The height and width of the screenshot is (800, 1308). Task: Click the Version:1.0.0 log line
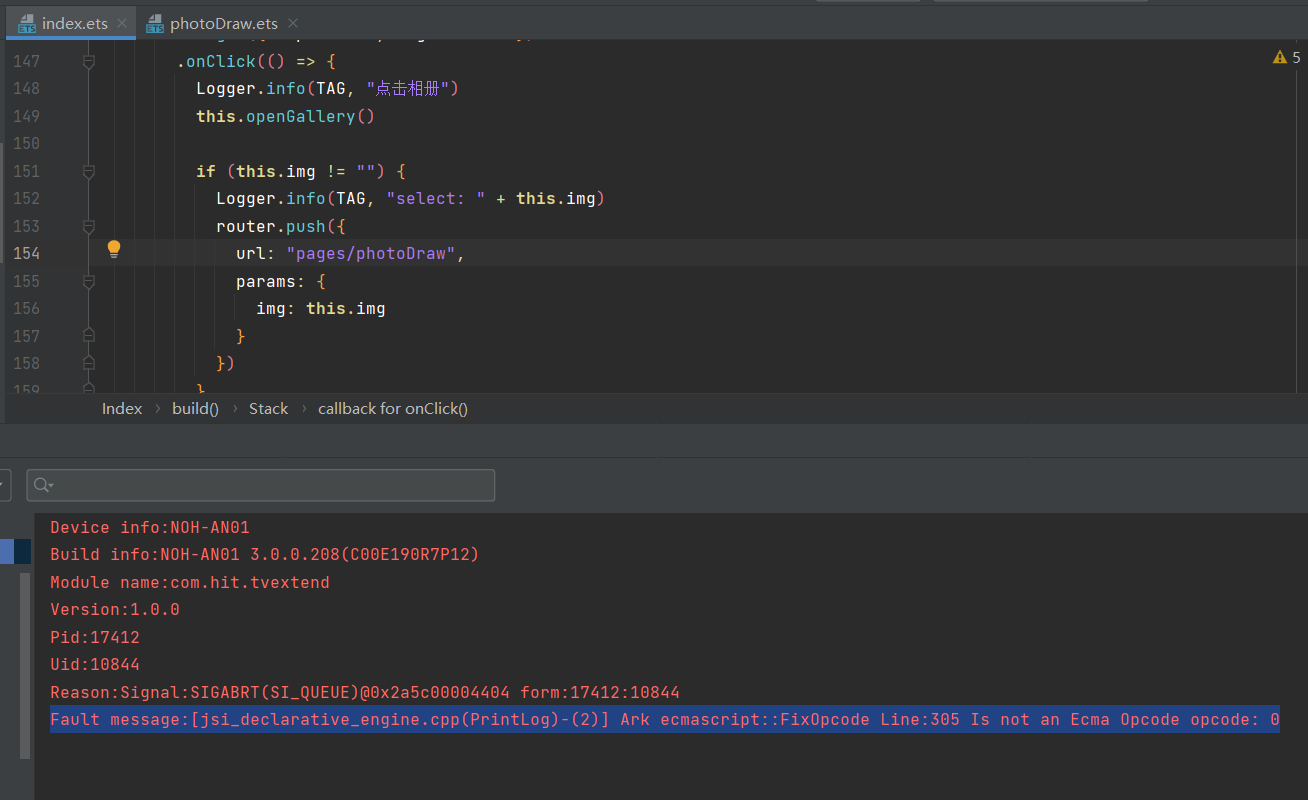pyautogui.click(x=115, y=609)
